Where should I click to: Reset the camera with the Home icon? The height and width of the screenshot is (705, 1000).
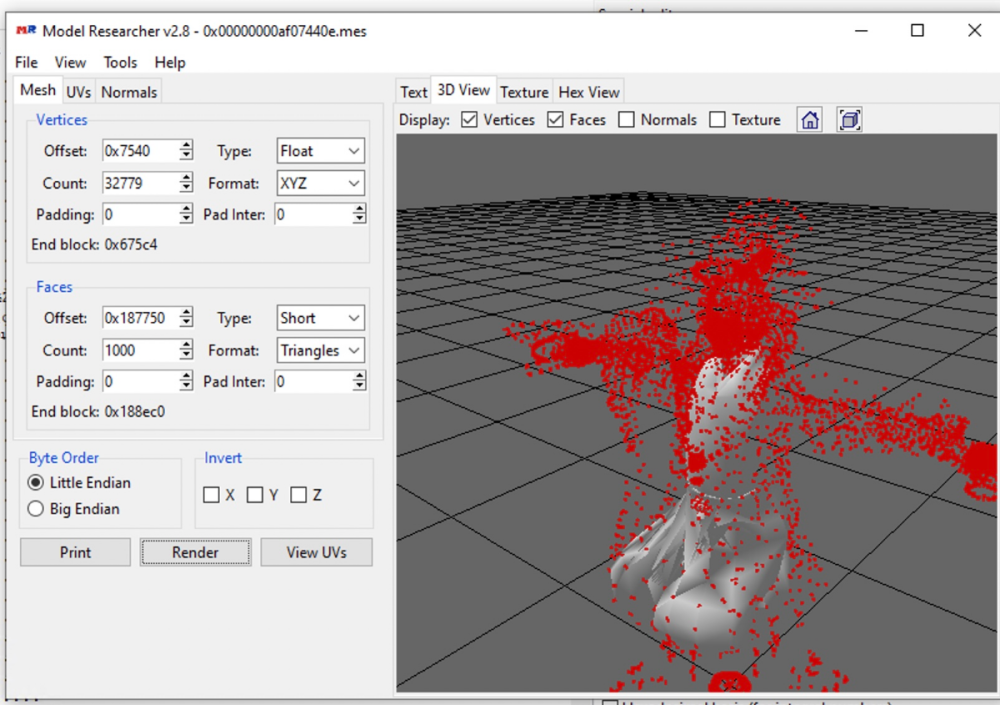click(x=809, y=119)
